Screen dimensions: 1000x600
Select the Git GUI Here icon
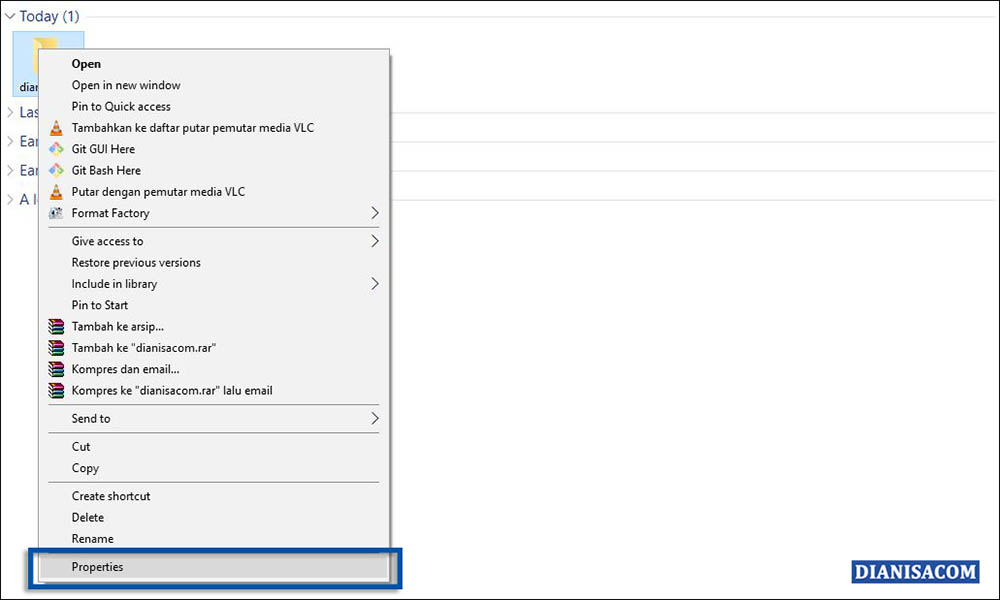pyautogui.click(x=55, y=149)
